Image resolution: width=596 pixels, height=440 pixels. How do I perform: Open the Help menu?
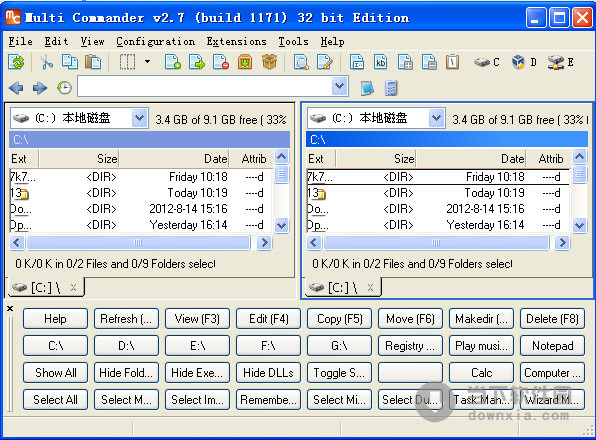[332, 41]
